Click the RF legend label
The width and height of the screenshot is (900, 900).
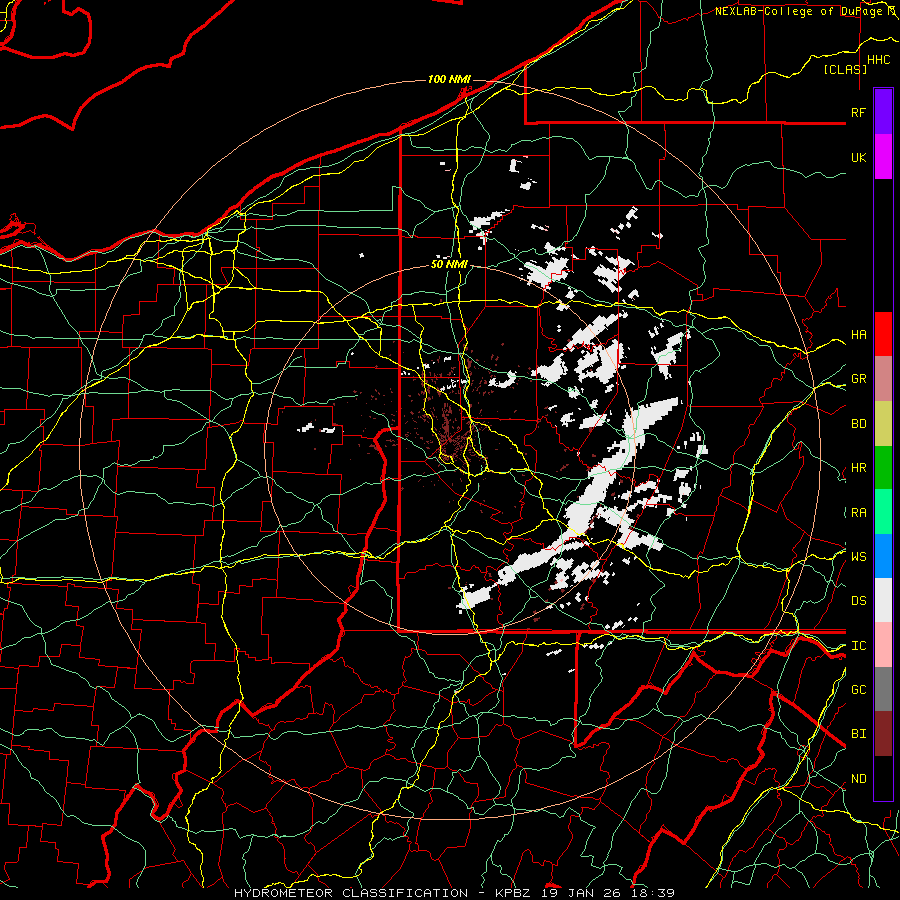859,112
